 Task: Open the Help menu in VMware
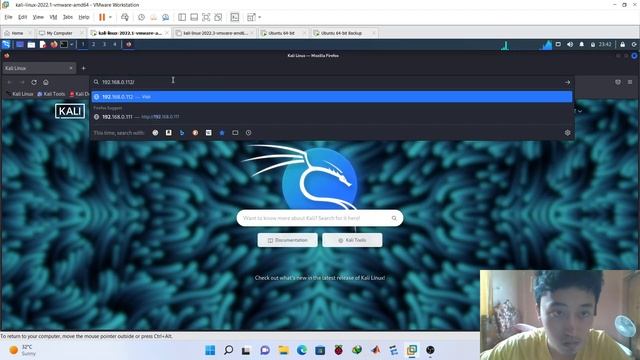pos(84,17)
